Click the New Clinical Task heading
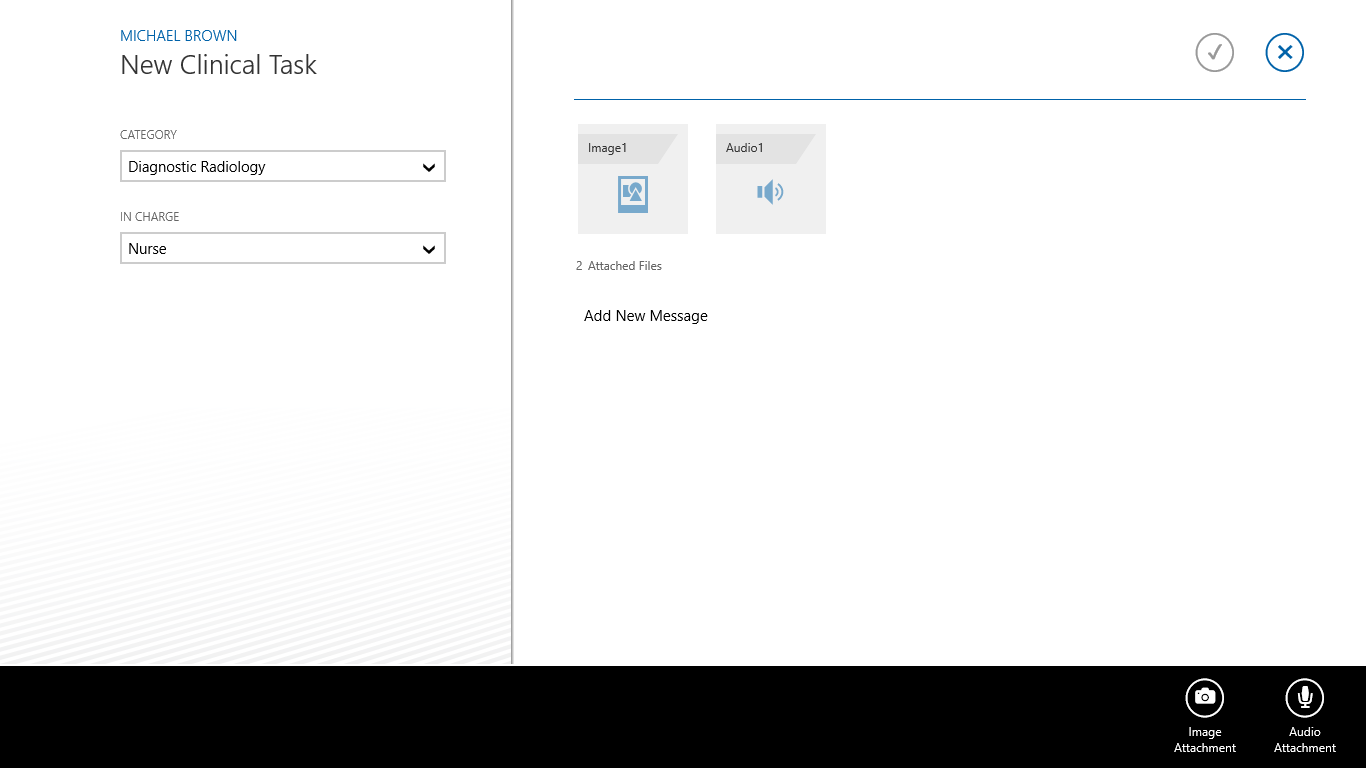The image size is (1366, 768). point(218,64)
